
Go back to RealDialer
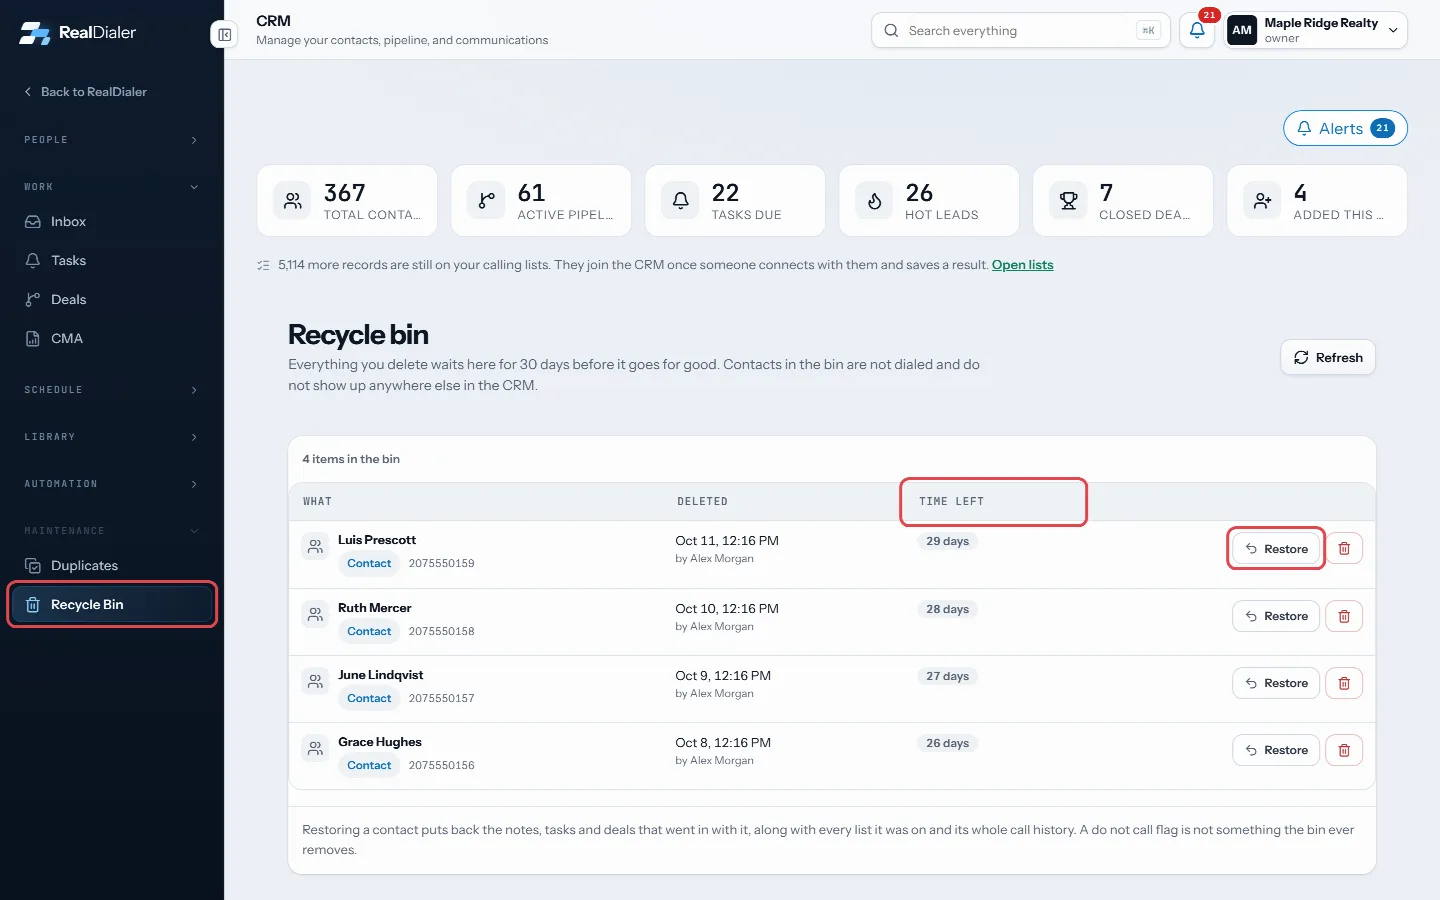86,92
